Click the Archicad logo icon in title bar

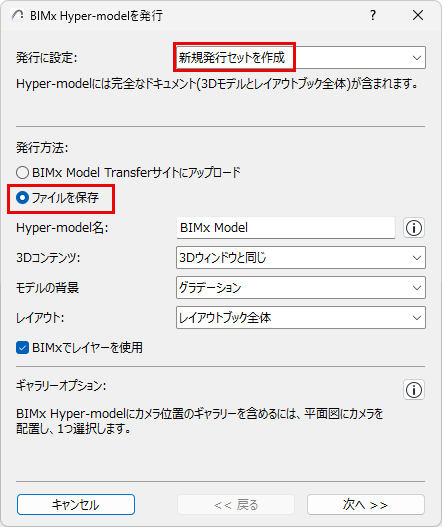tap(17, 15)
